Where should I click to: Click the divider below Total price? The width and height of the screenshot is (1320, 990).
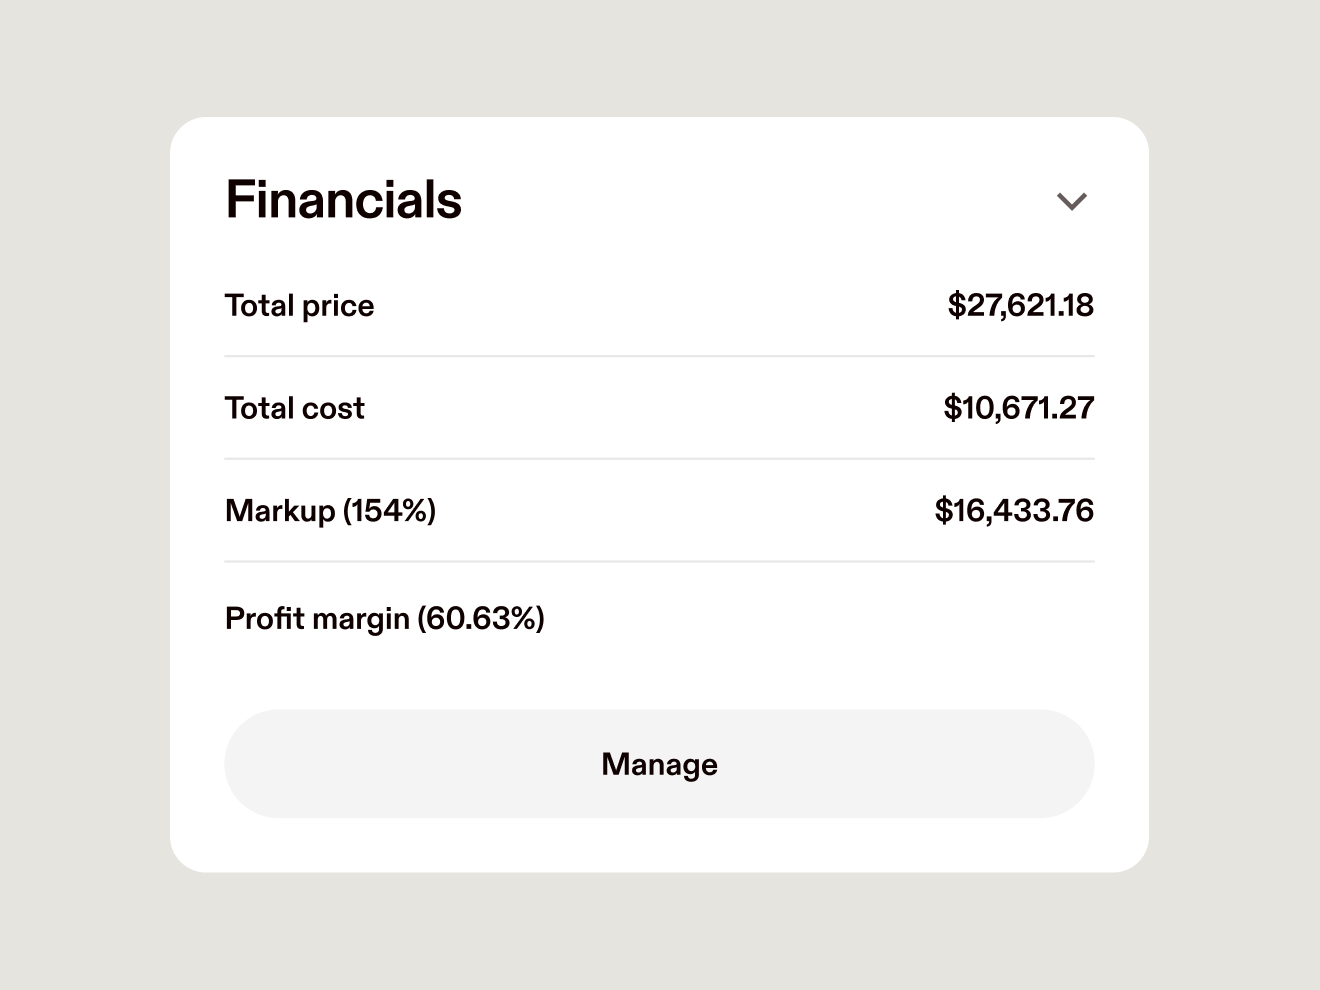coord(659,356)
